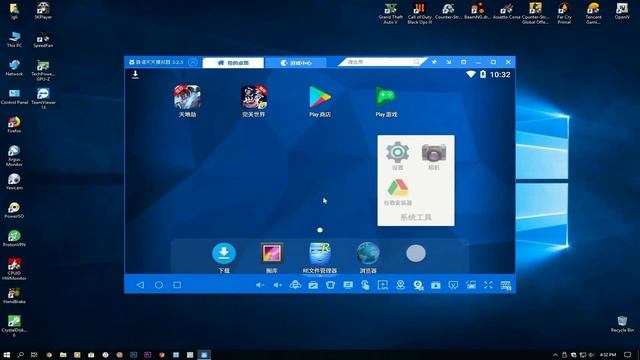
Task: Click the magnifier icon in emulator search box
Action: click(416, 62)
